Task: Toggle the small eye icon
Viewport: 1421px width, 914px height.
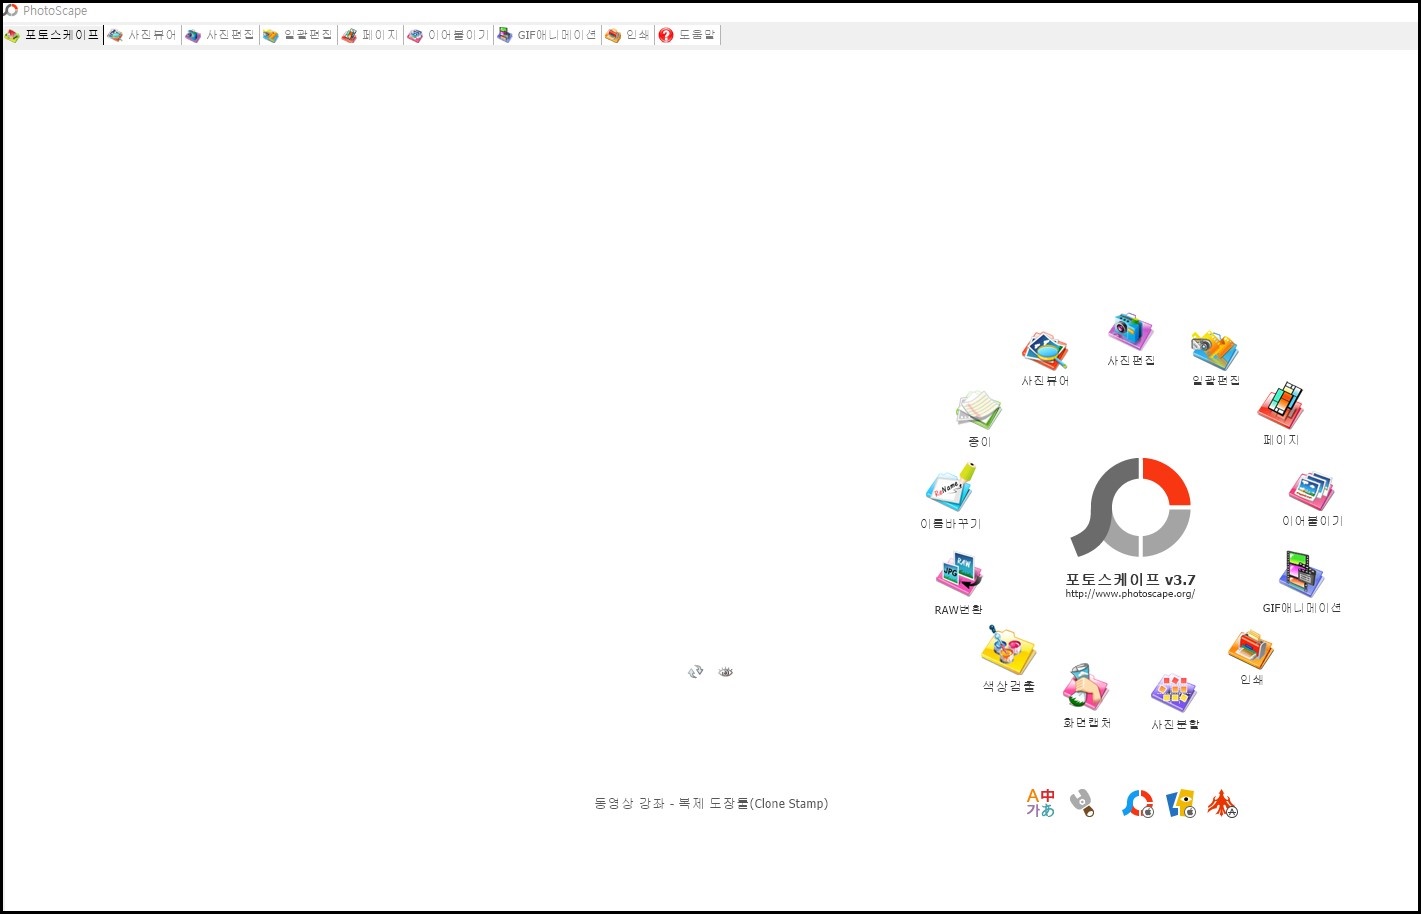Action: point(726,672)
